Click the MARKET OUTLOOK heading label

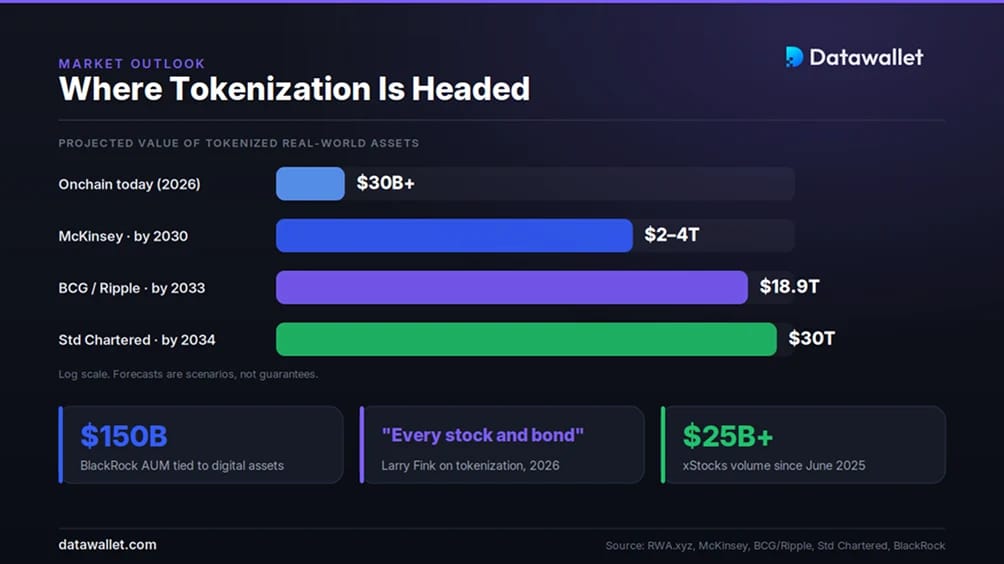pyautogui.click(x=132, y=63)
